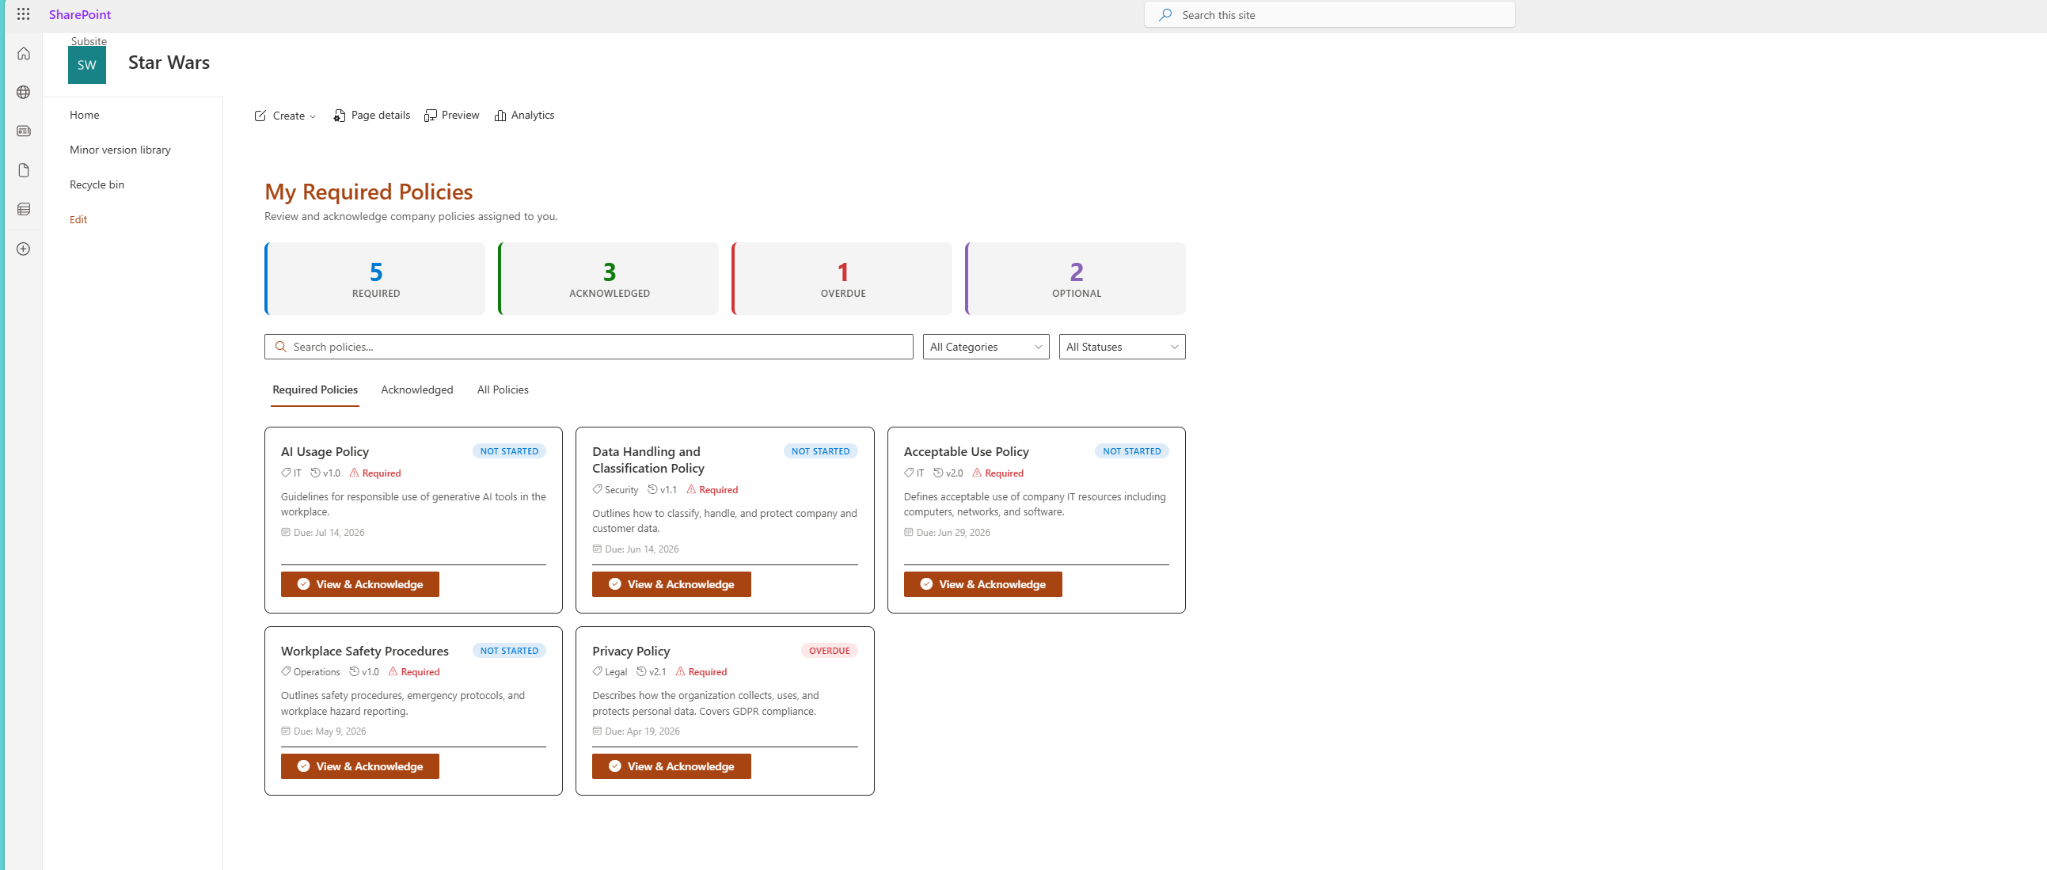Click inside the Search policies field

pyautogui.click(x=589, y=347)
